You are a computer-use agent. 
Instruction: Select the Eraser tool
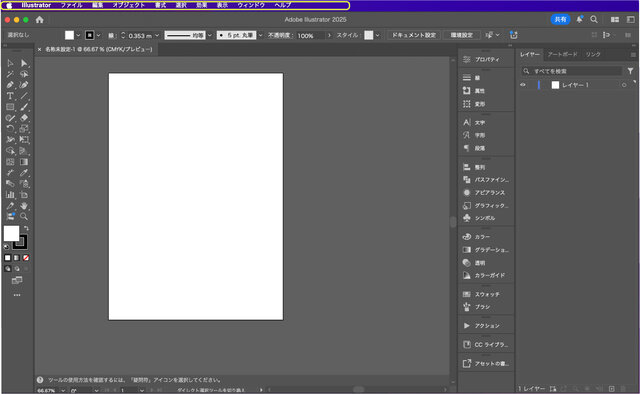[x=24, y=118]
